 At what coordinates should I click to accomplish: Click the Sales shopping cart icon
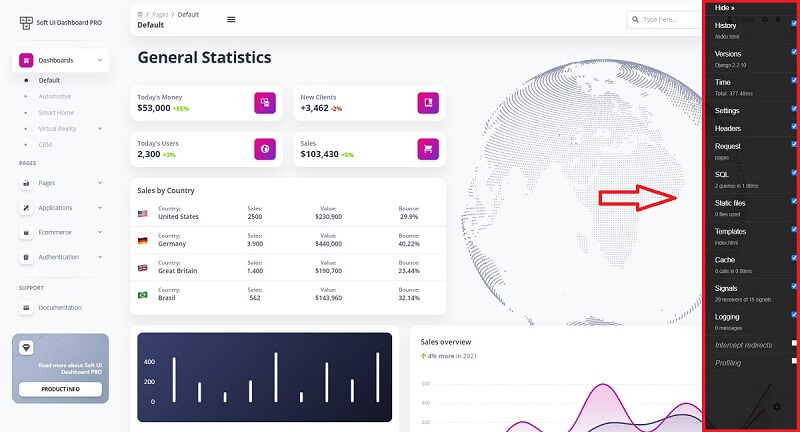(x=428, y=149)
